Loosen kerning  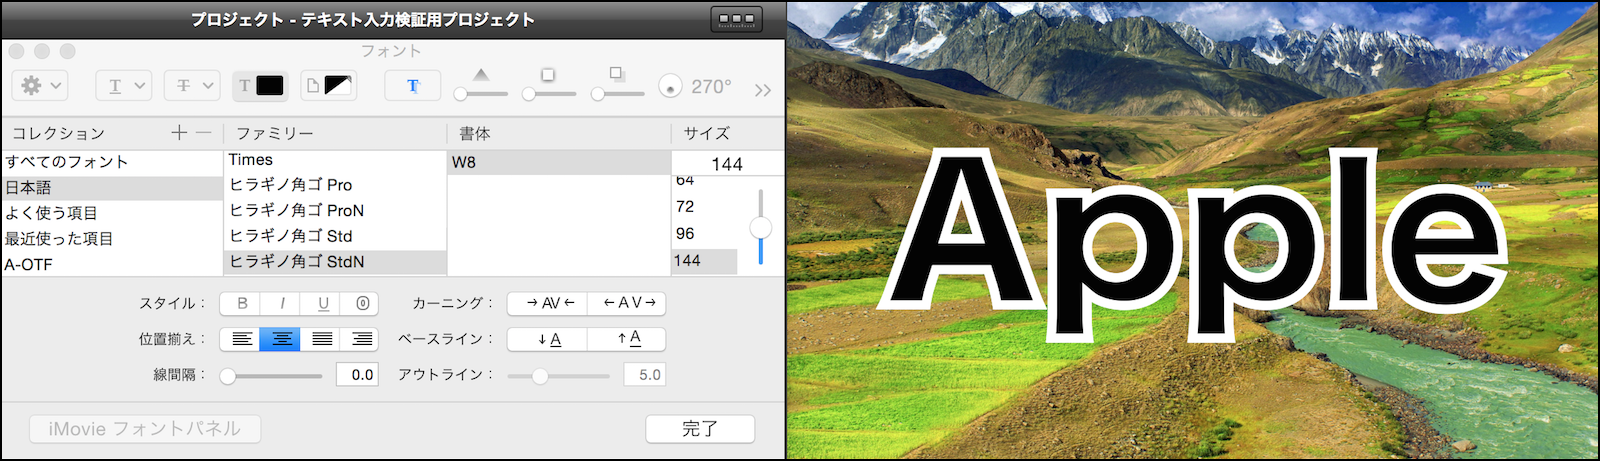(627, 303)
